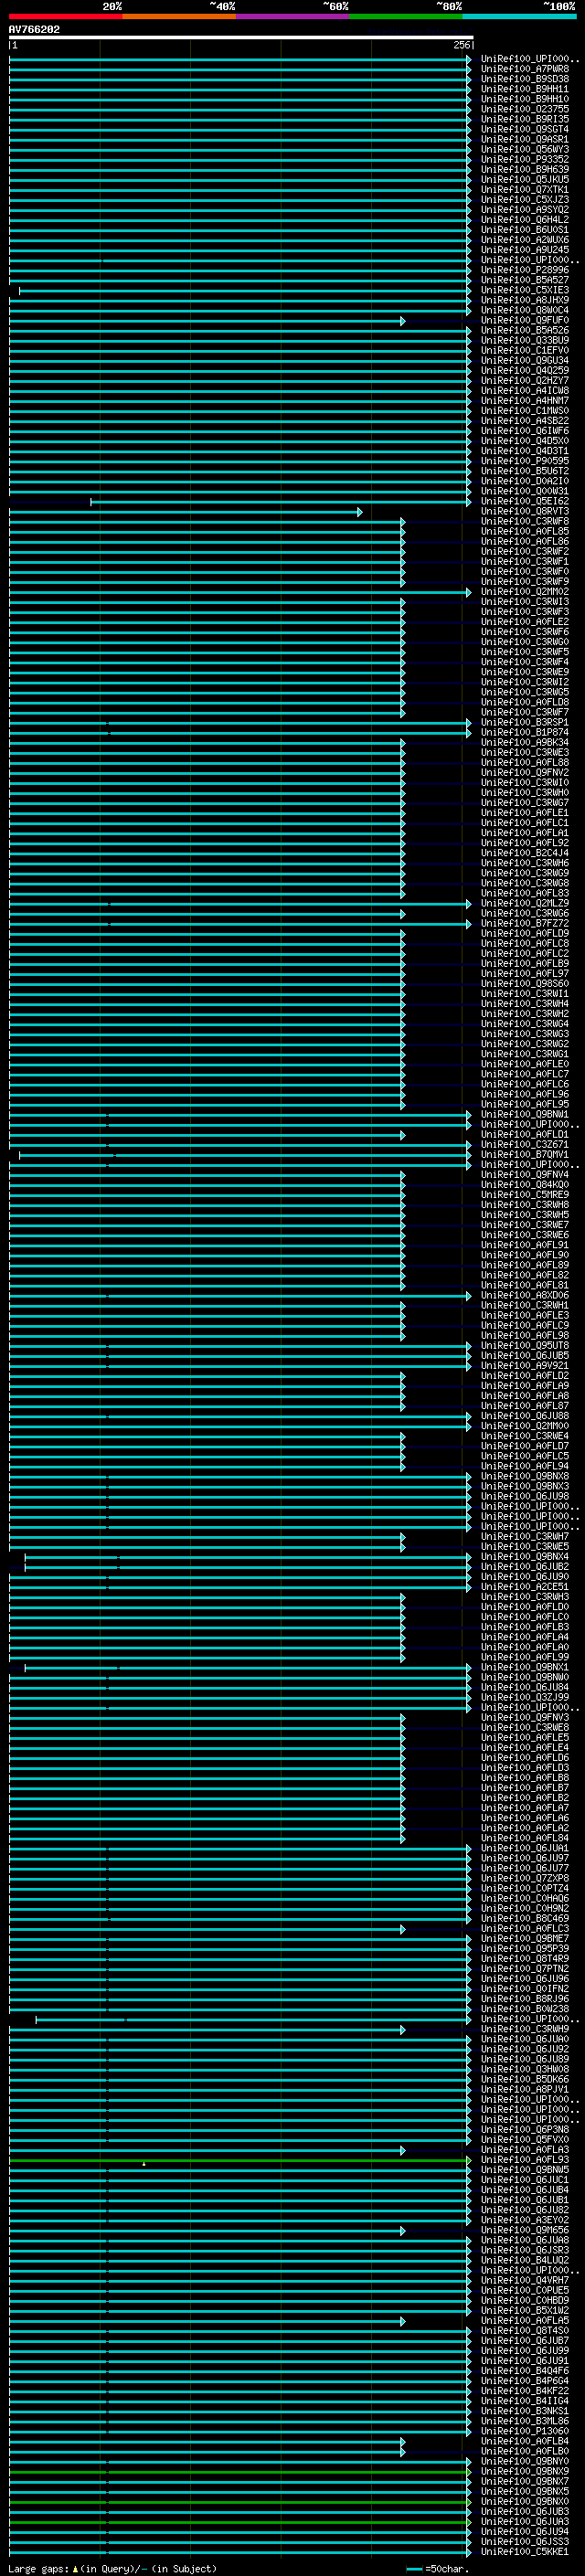Click the orange ~40% identity legend bar

[x=179, y=16]
